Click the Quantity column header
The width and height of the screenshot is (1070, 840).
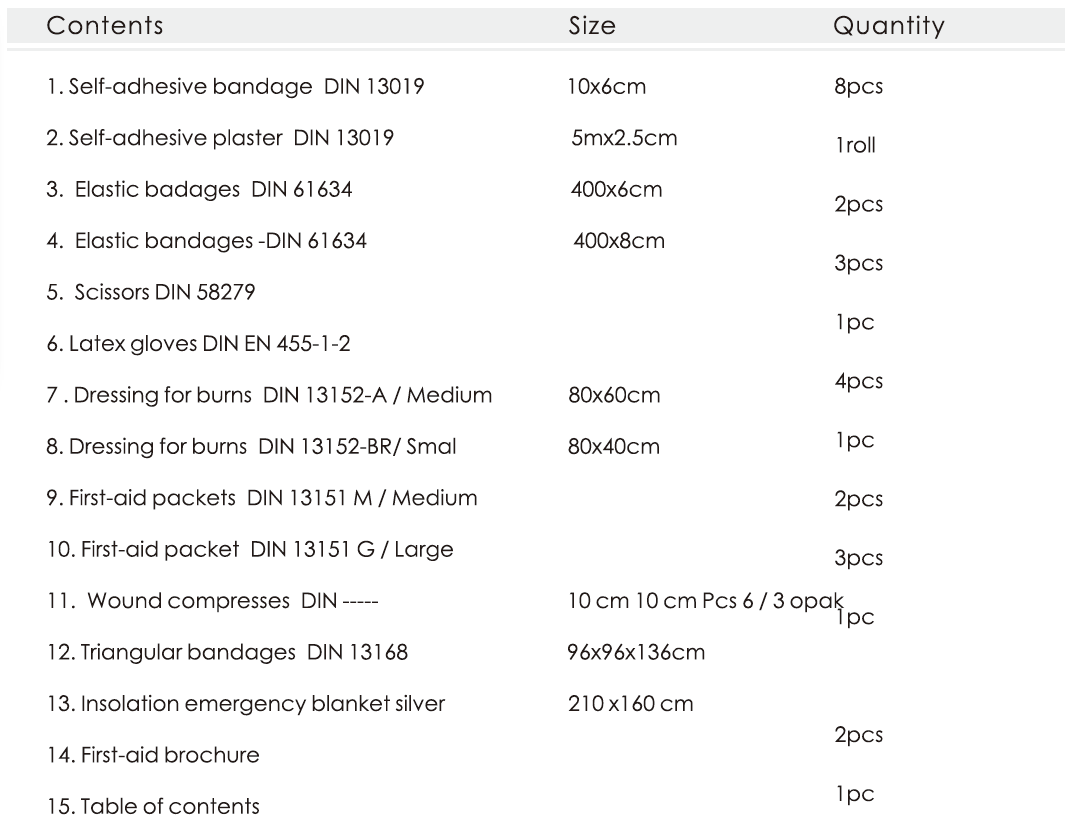(889, 27)
